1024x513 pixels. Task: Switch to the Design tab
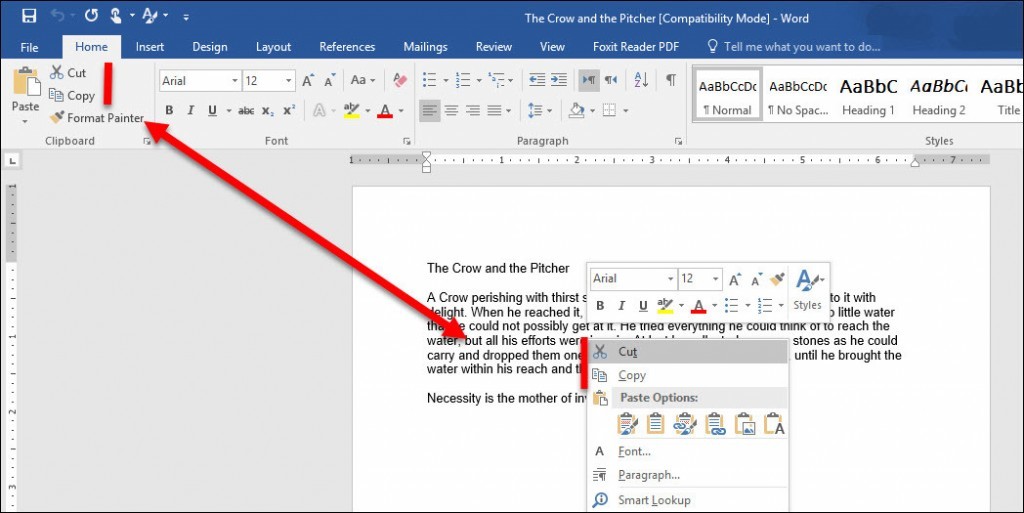pyautogui.click(x=210, y=47)
